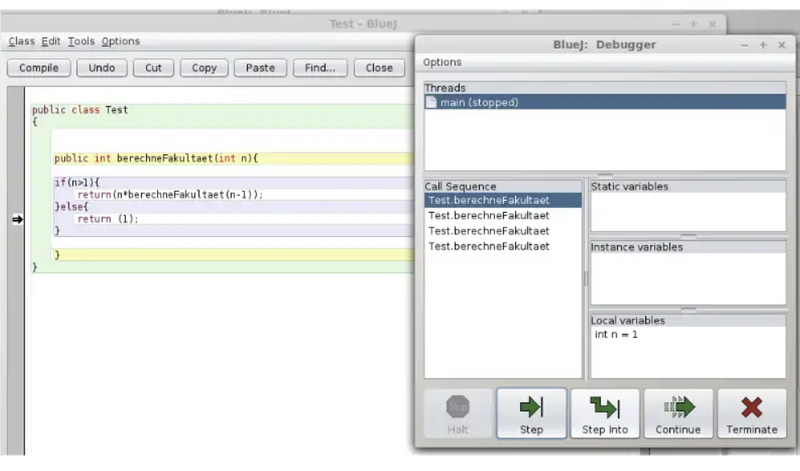Click the Step debugger button
This screenshot has width=800, height=471.
[x=531, y=414]
